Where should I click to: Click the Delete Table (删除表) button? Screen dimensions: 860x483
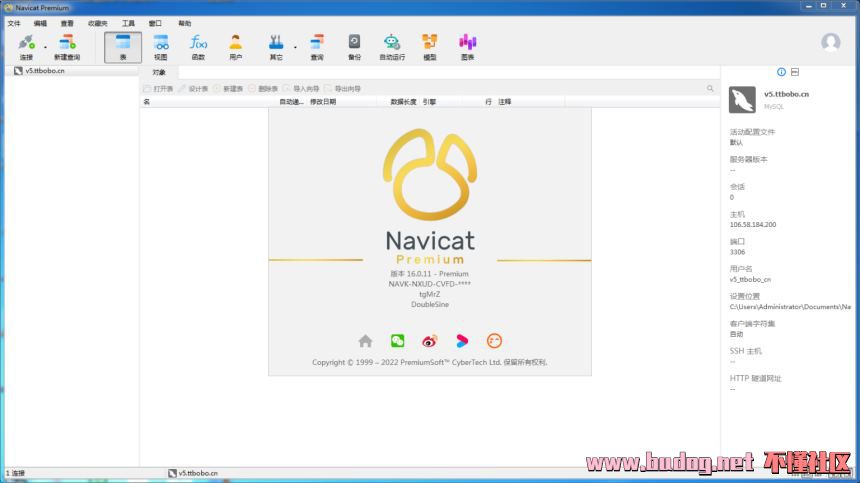[x=263, y=88]
